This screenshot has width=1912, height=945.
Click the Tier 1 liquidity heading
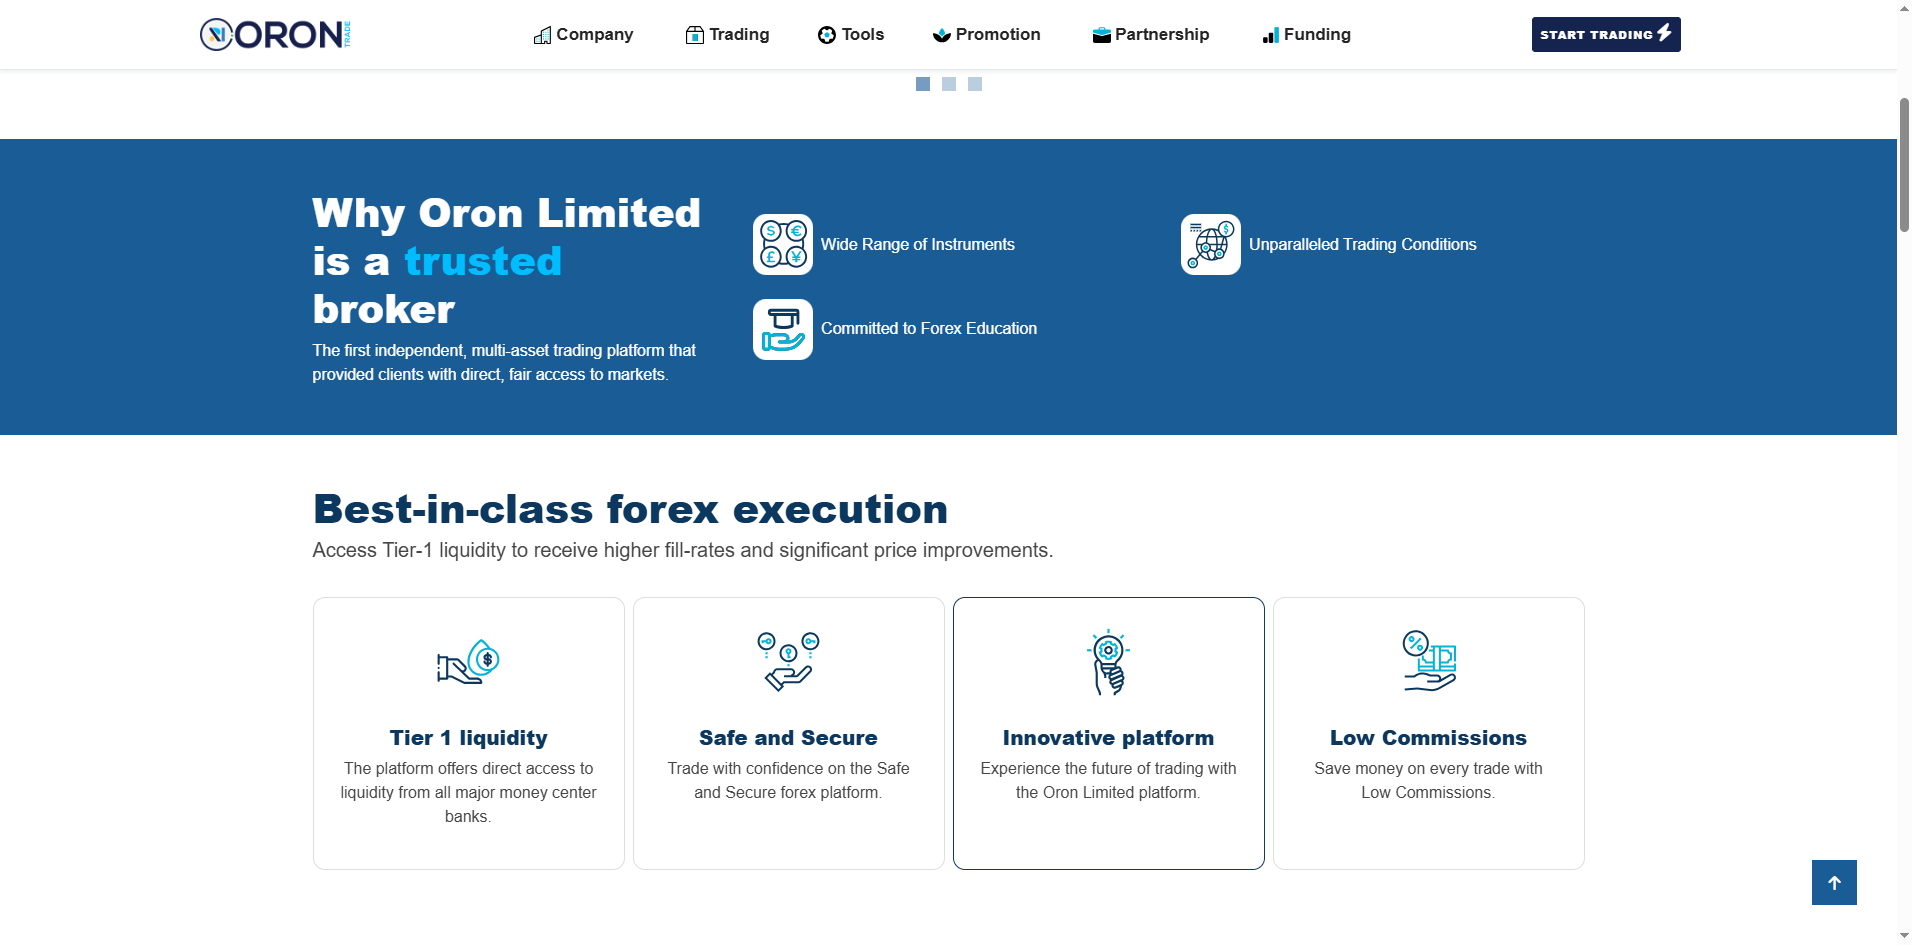[x=469, y=738]
